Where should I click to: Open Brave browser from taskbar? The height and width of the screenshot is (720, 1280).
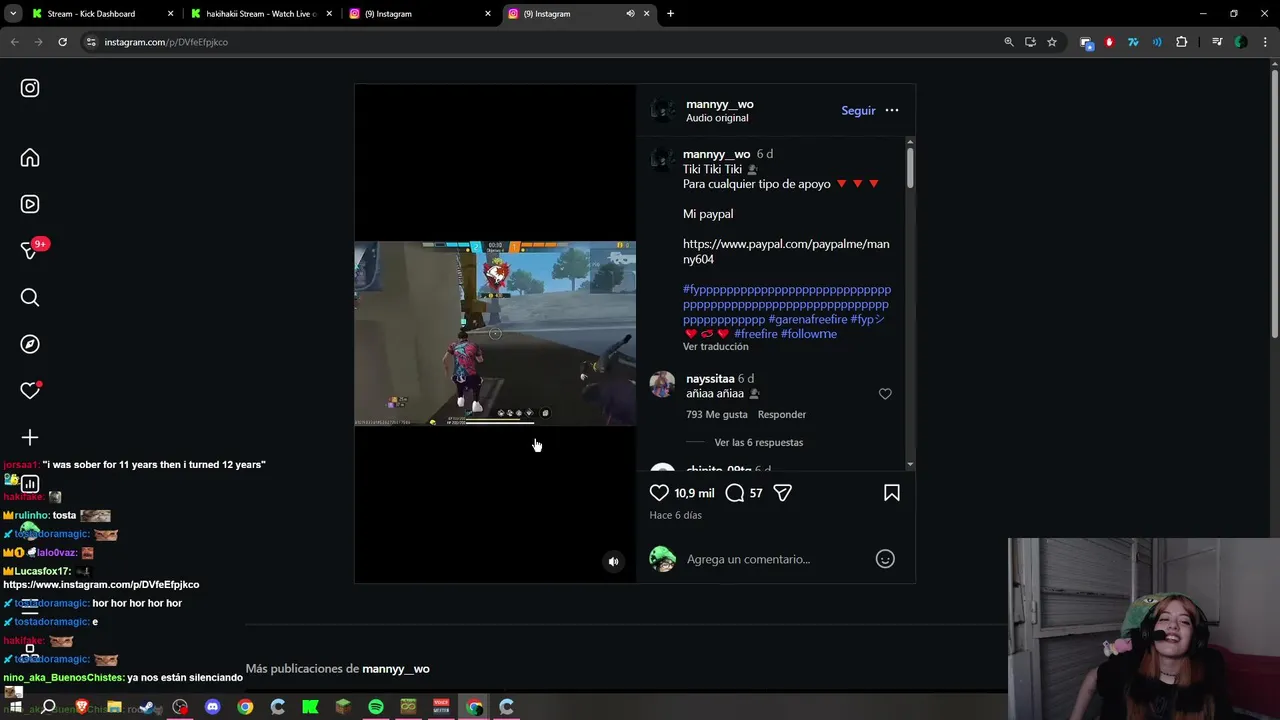coord(82,707)
